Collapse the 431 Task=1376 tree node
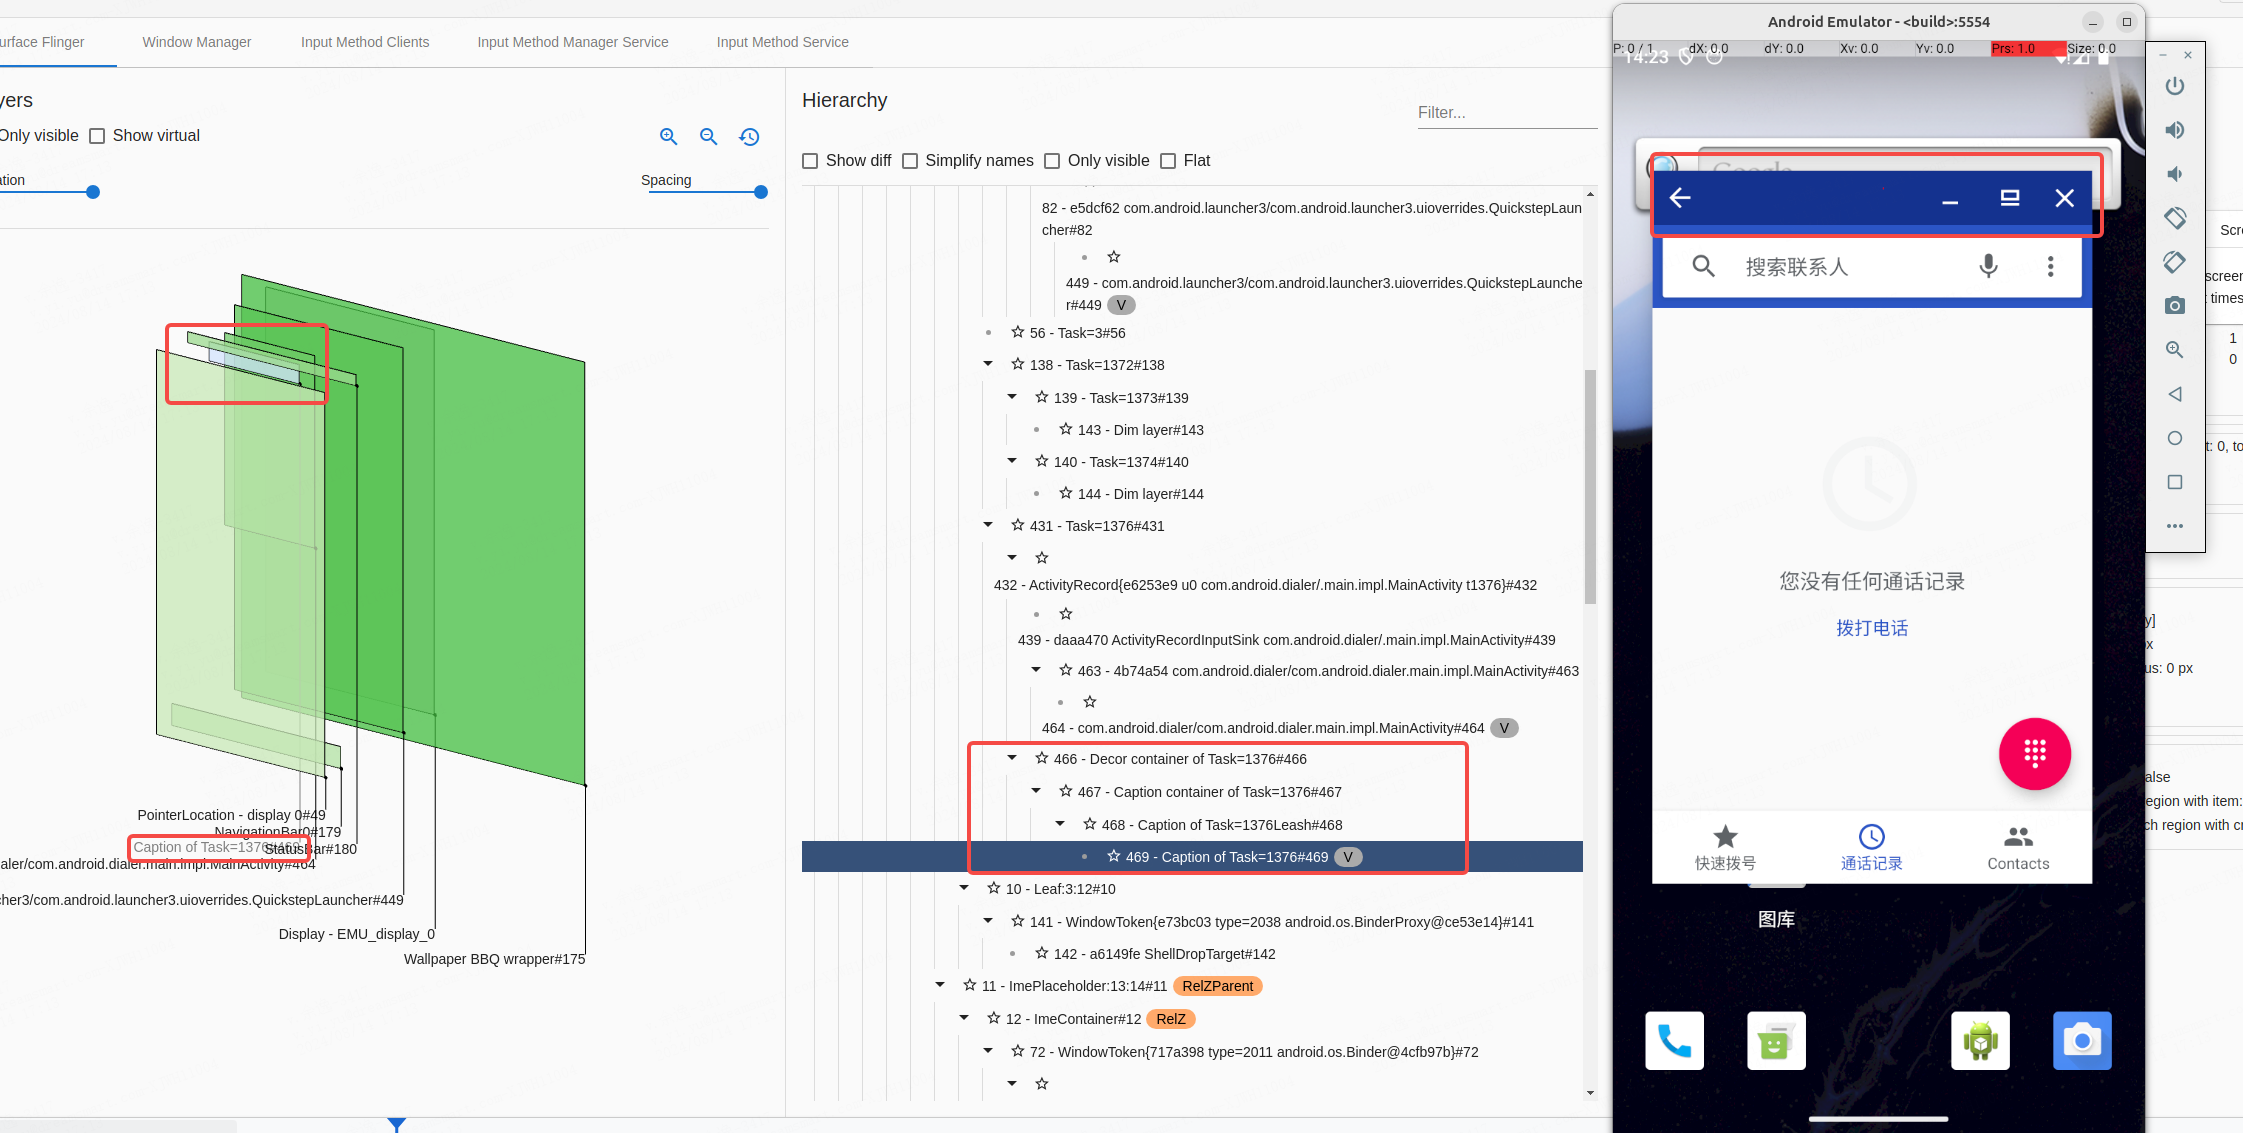This screenshot has height=1133, width=2243. (x=988, y=525)
